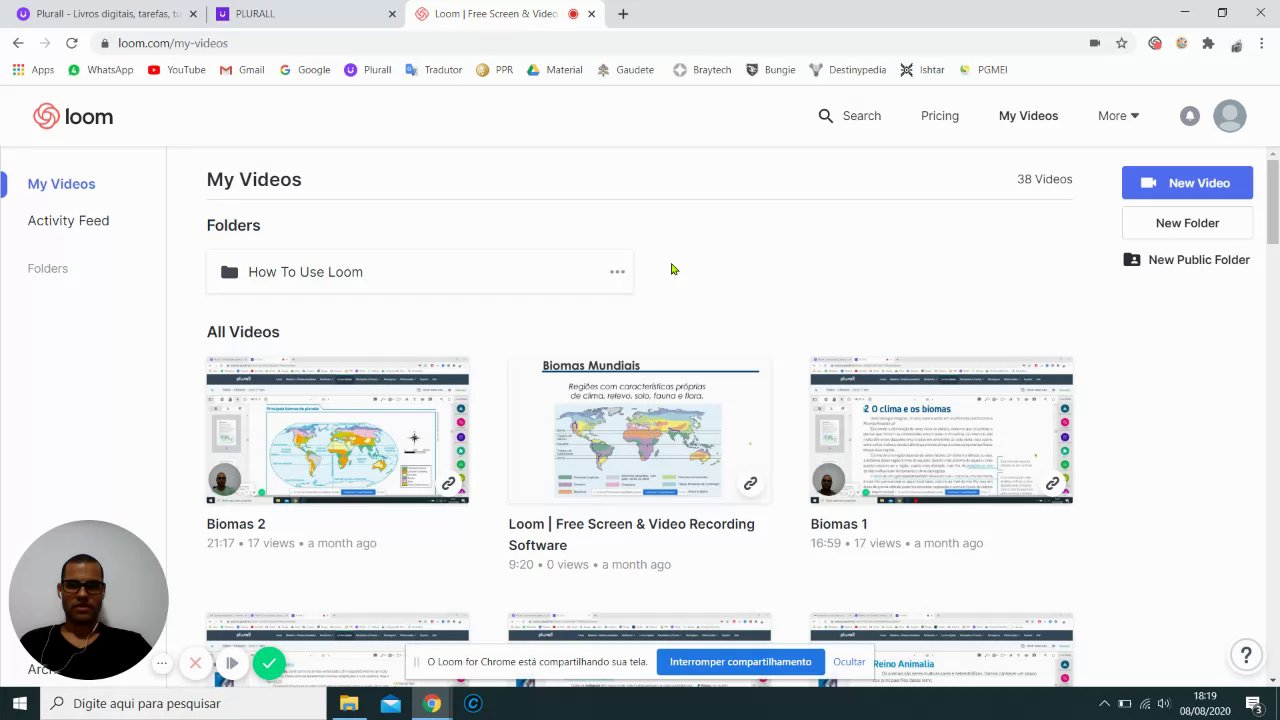
Task: Open WhatsApp bookmark
Action: click(x=100, y=70)
